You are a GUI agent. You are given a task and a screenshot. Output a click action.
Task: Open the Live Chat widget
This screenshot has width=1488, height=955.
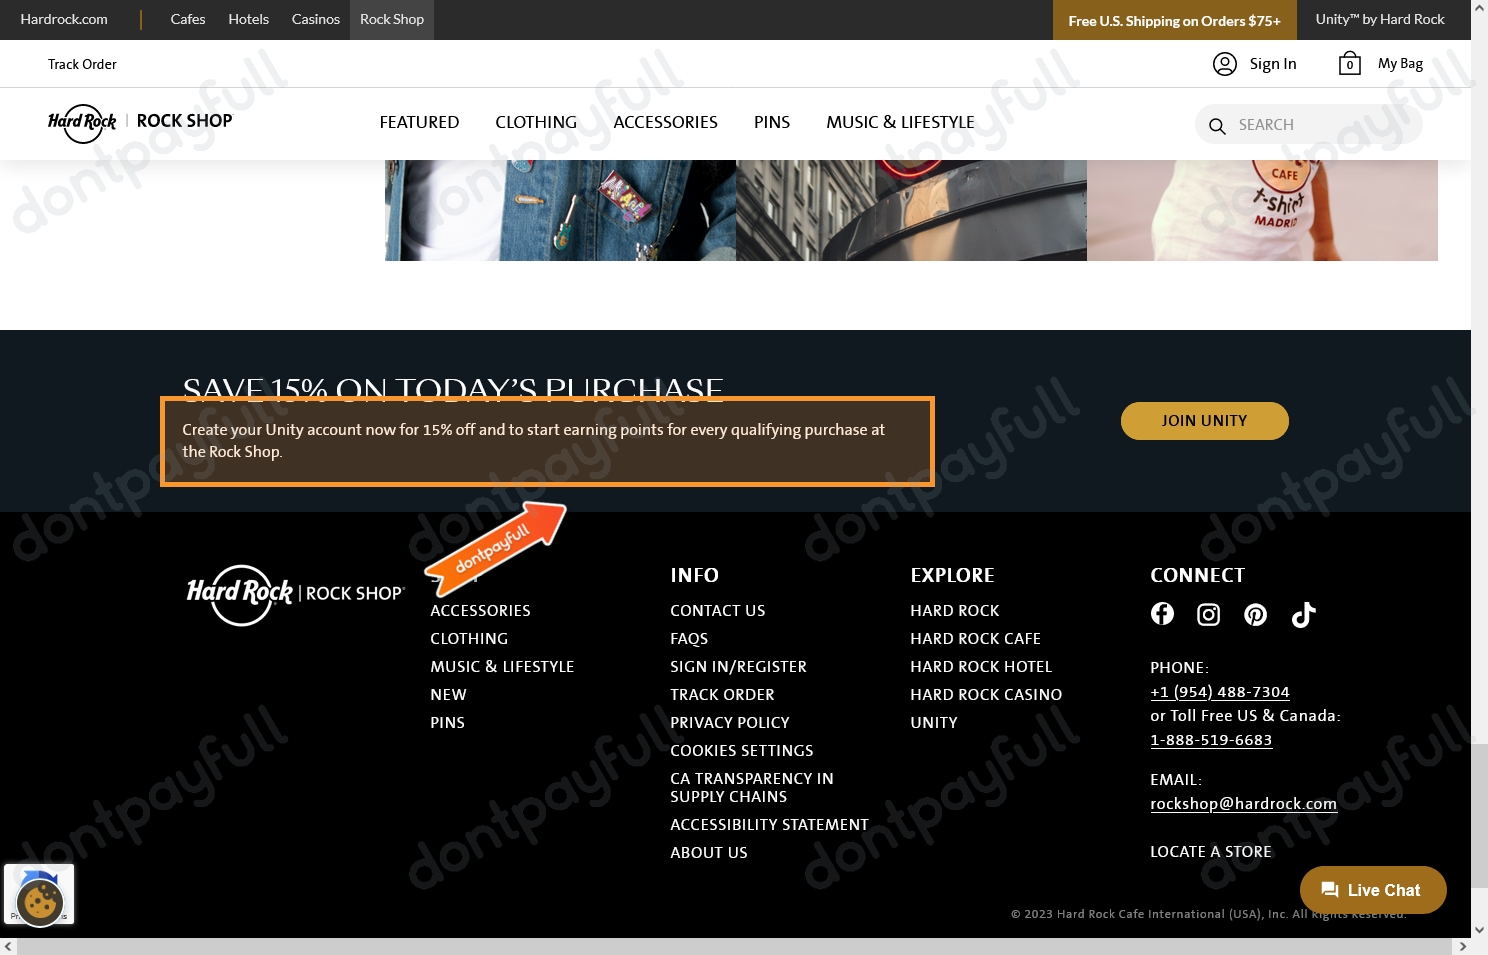[1372, 889]
